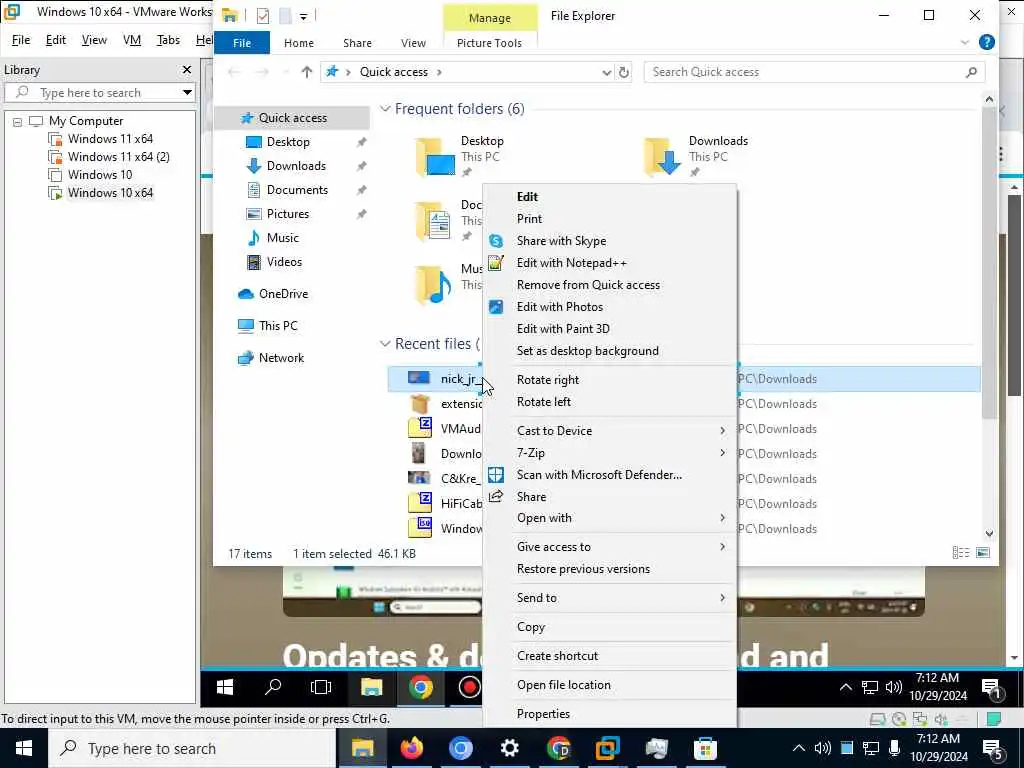
Task: Expand Send to submenu
Action: pos(722,598)
